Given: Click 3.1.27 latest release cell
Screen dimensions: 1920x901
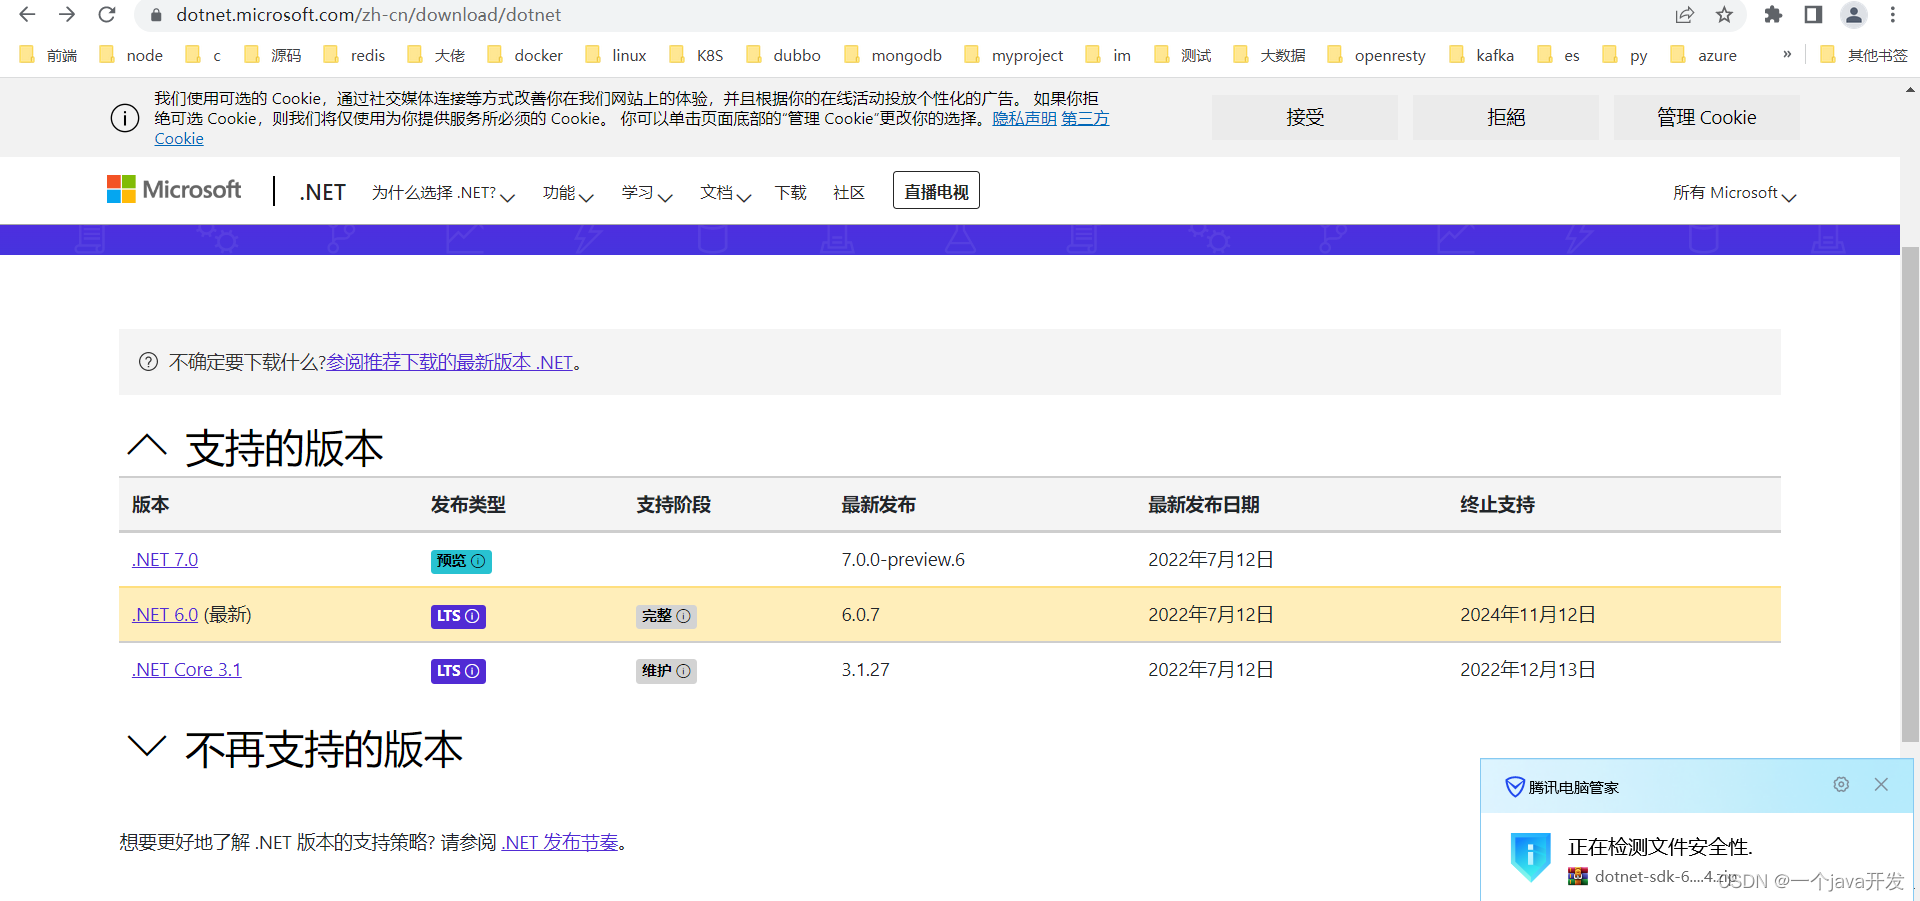Looking at the screenshot, I should [865, 670].
